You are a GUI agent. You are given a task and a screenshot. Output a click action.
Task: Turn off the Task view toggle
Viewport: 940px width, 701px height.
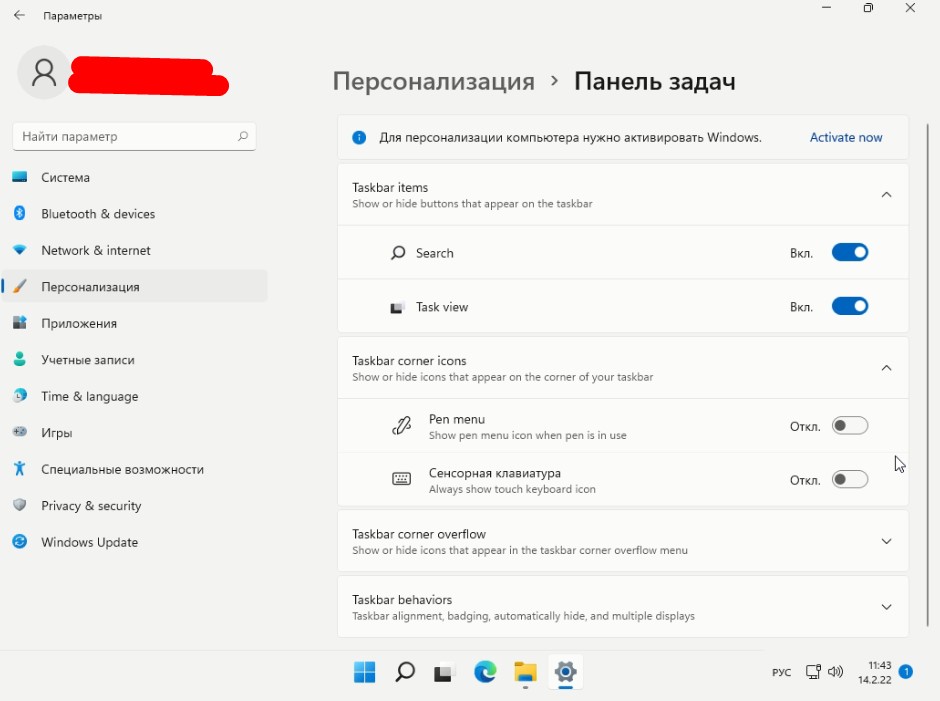pyautogui.click(x=849, y=306)
